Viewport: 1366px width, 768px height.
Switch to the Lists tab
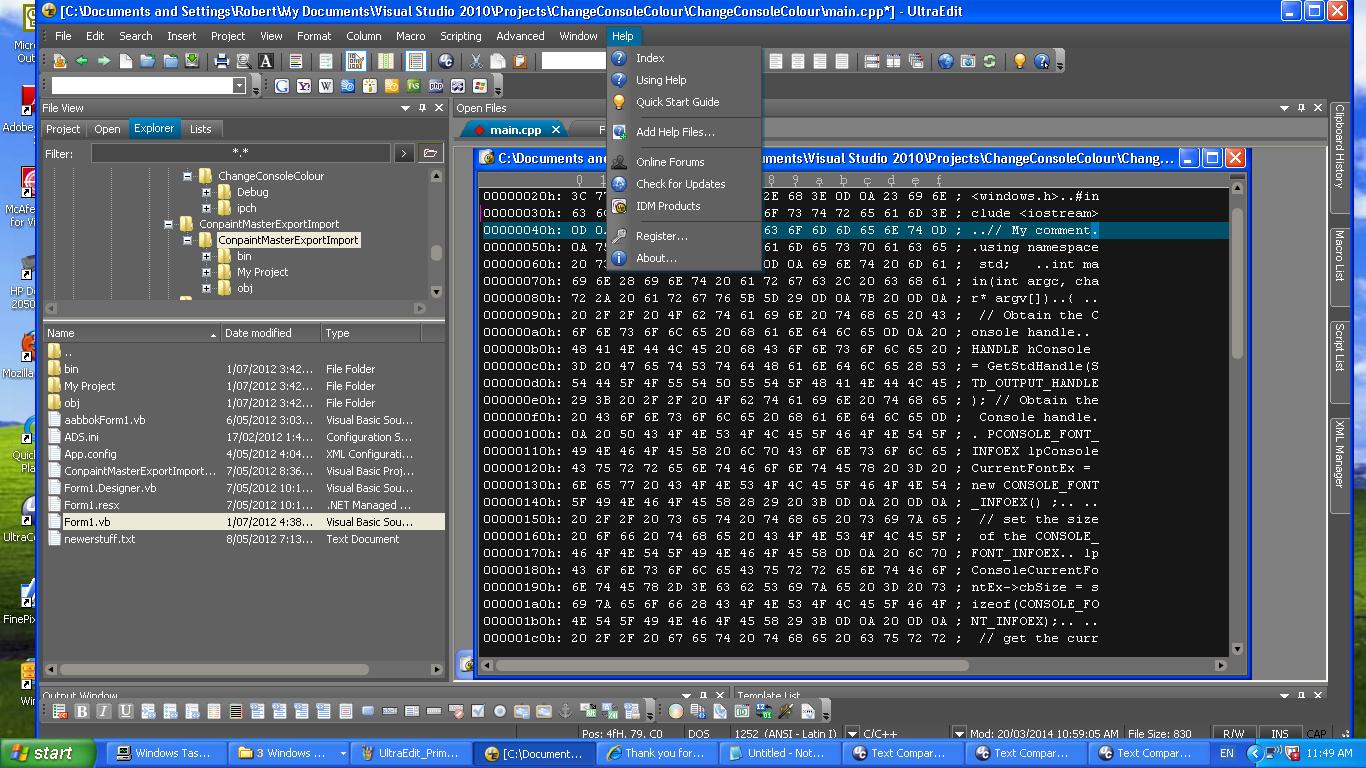pyautogui.click(x=201, y=129)
